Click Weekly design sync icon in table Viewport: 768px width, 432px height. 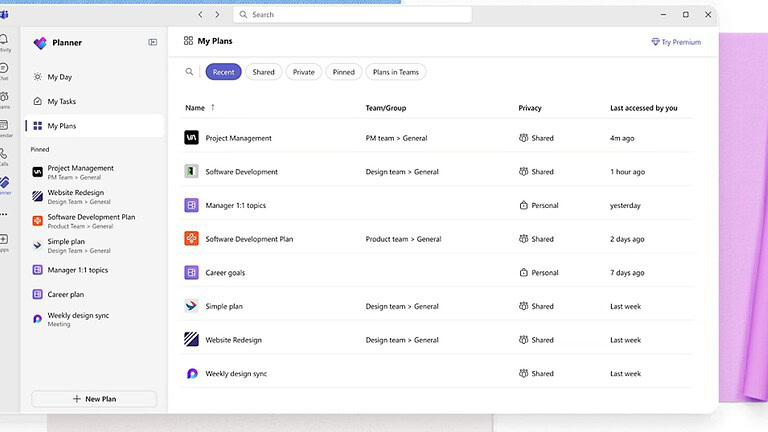[192, 373]
